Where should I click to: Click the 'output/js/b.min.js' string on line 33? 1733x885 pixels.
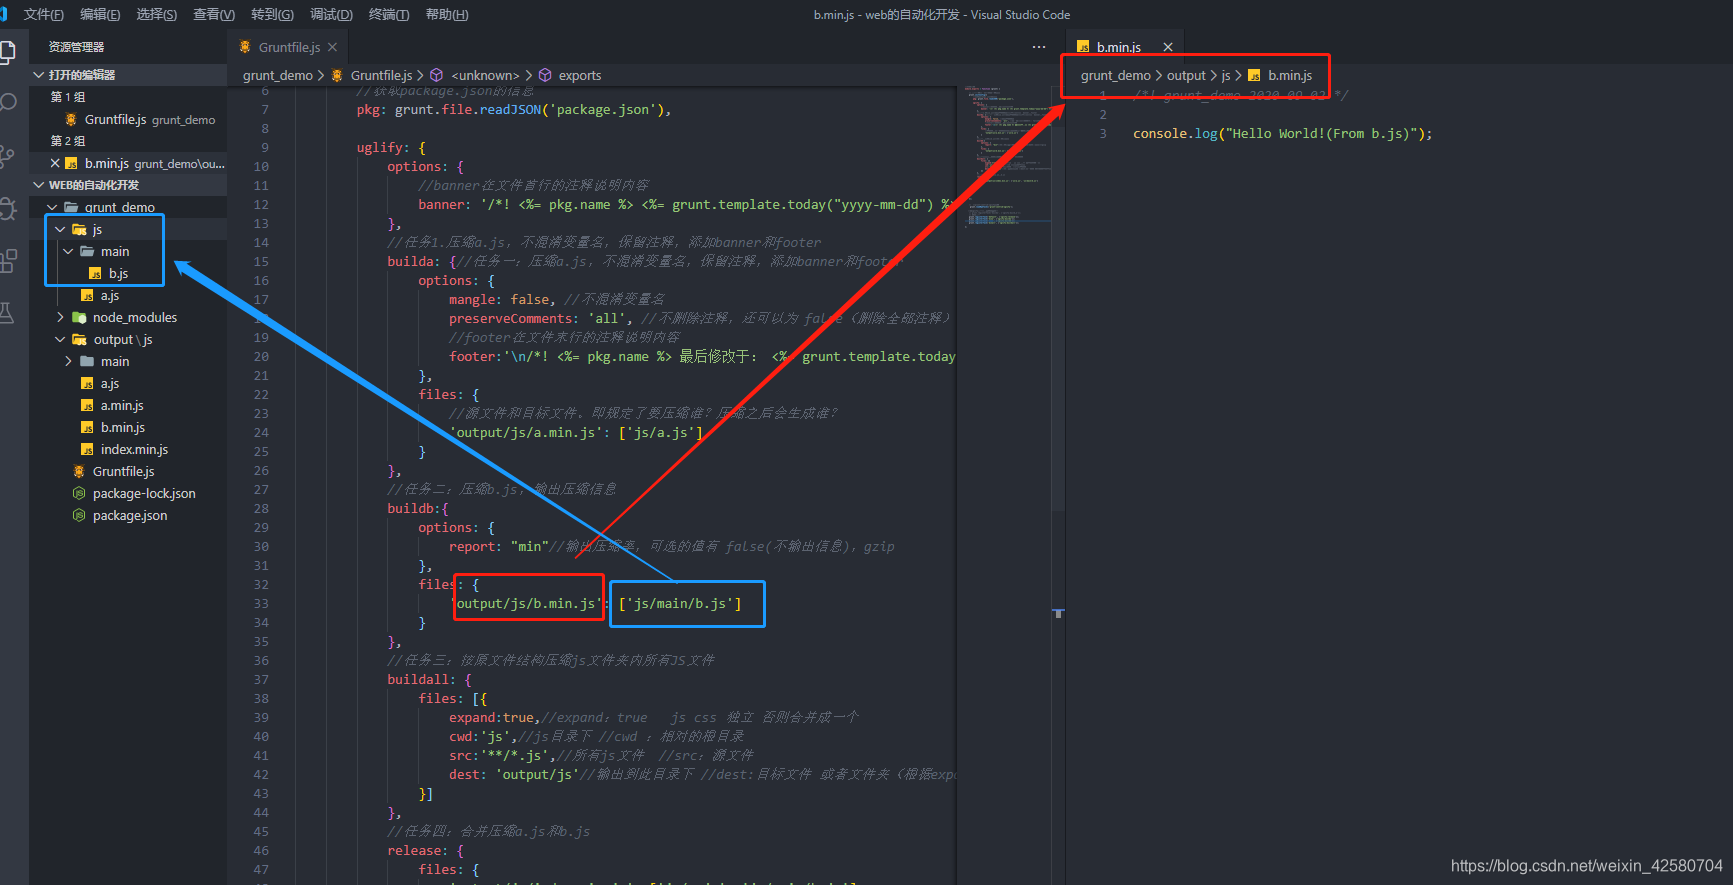pyautogui.click(x=526, y=603)
